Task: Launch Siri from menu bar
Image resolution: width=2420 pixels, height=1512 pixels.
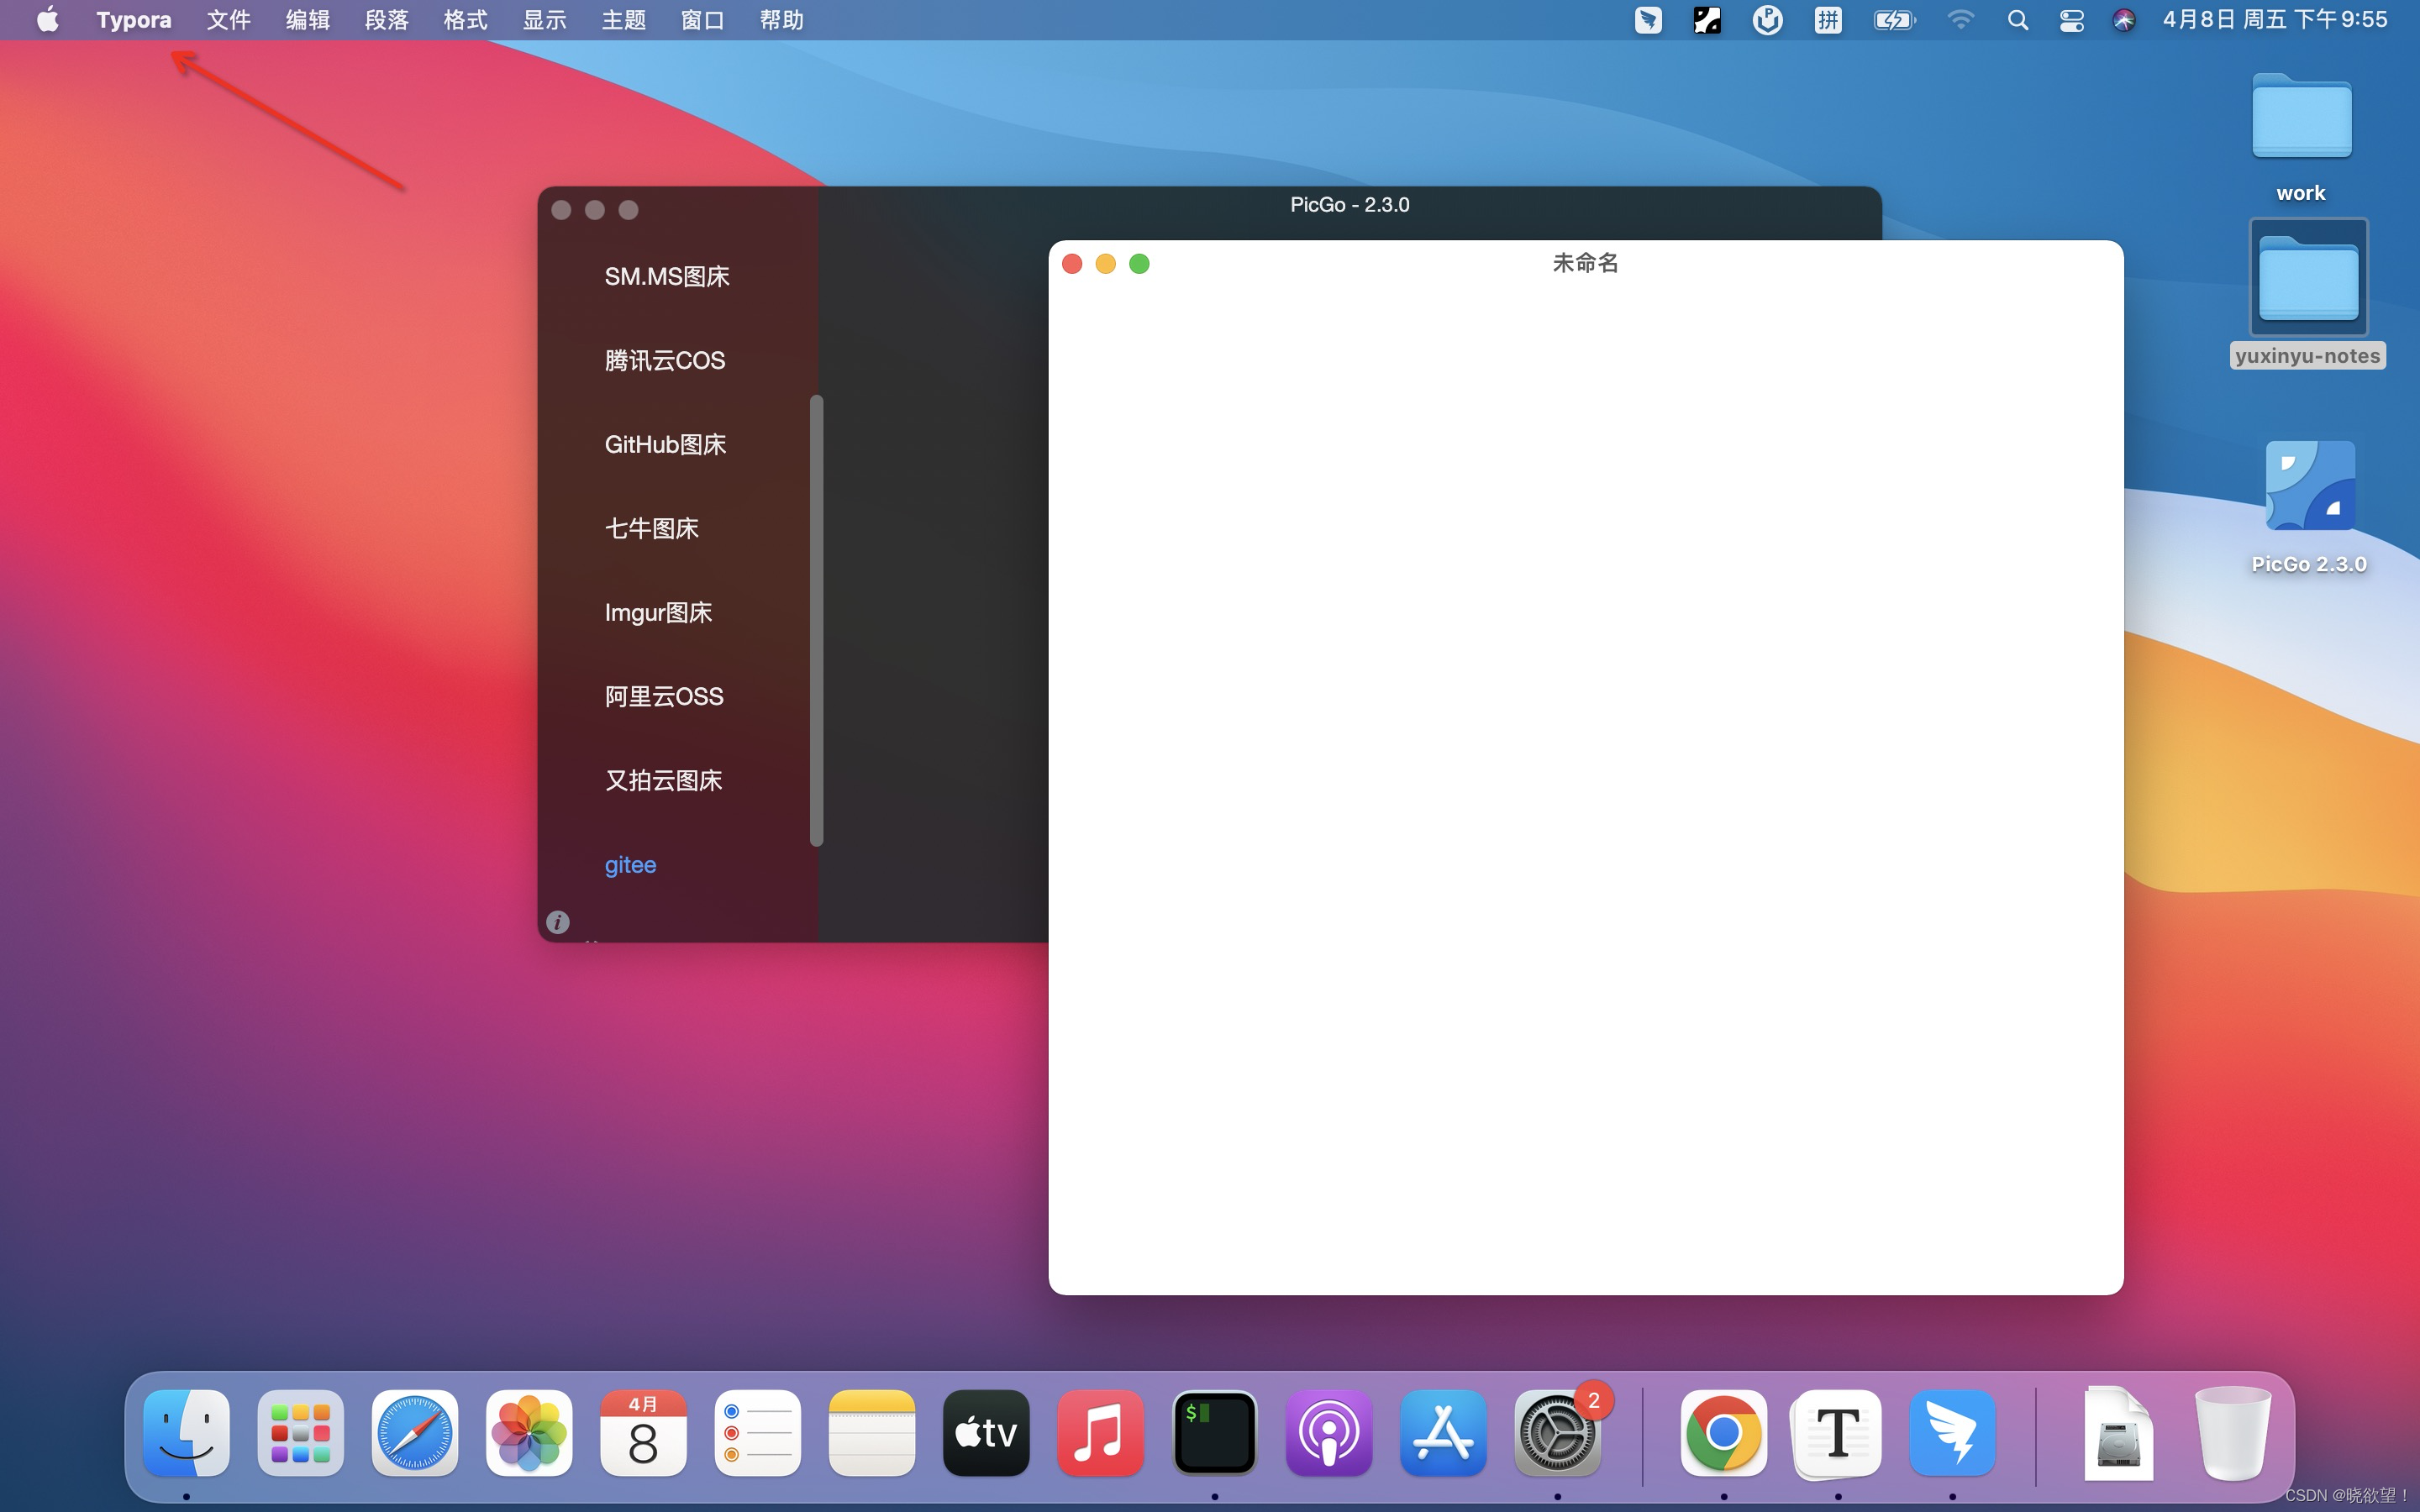Action: 2124,20
